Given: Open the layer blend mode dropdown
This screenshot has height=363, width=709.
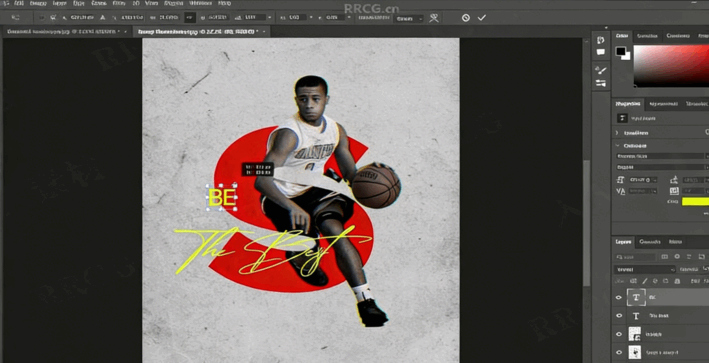Looking at the screenshot, I should tap(645, 269).
